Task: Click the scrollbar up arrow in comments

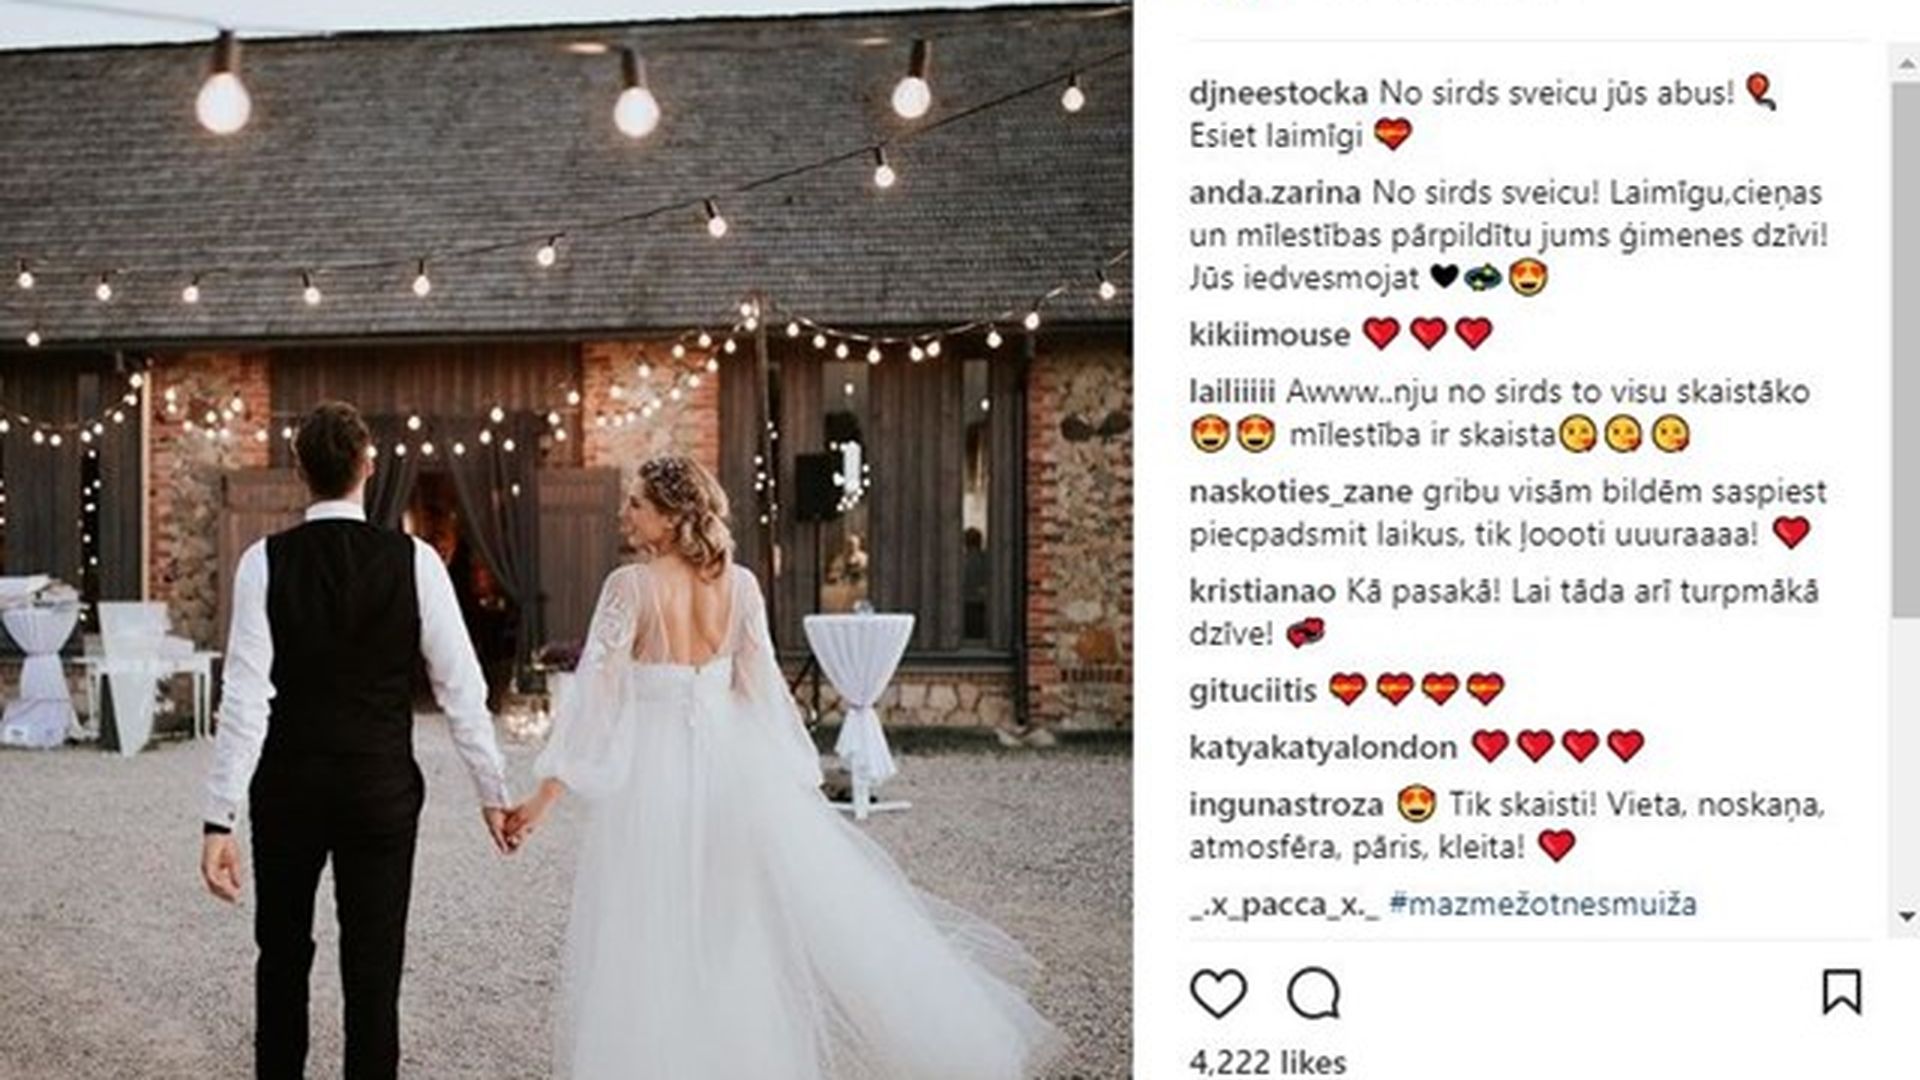Action: pos(1905,63)
